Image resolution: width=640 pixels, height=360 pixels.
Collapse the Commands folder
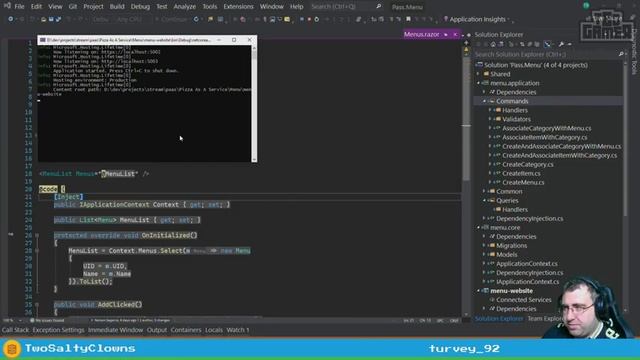(x=484, y=101)
